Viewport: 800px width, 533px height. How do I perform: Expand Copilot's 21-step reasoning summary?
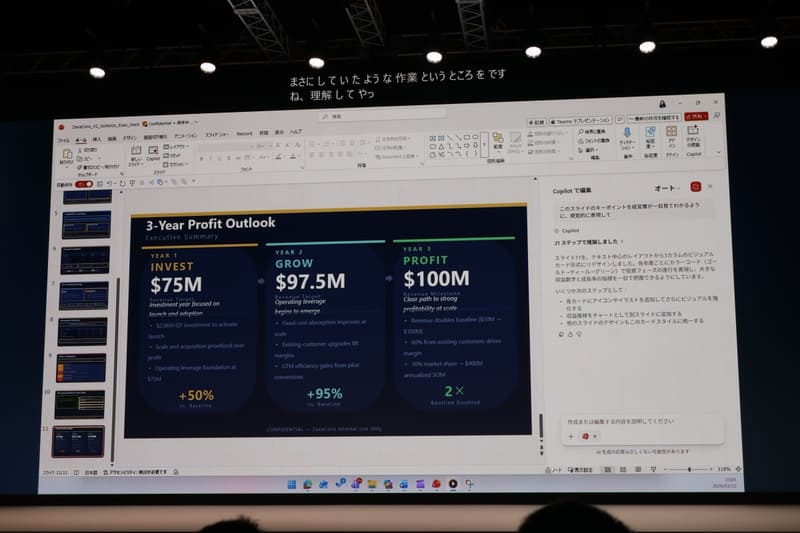[589, 242]
